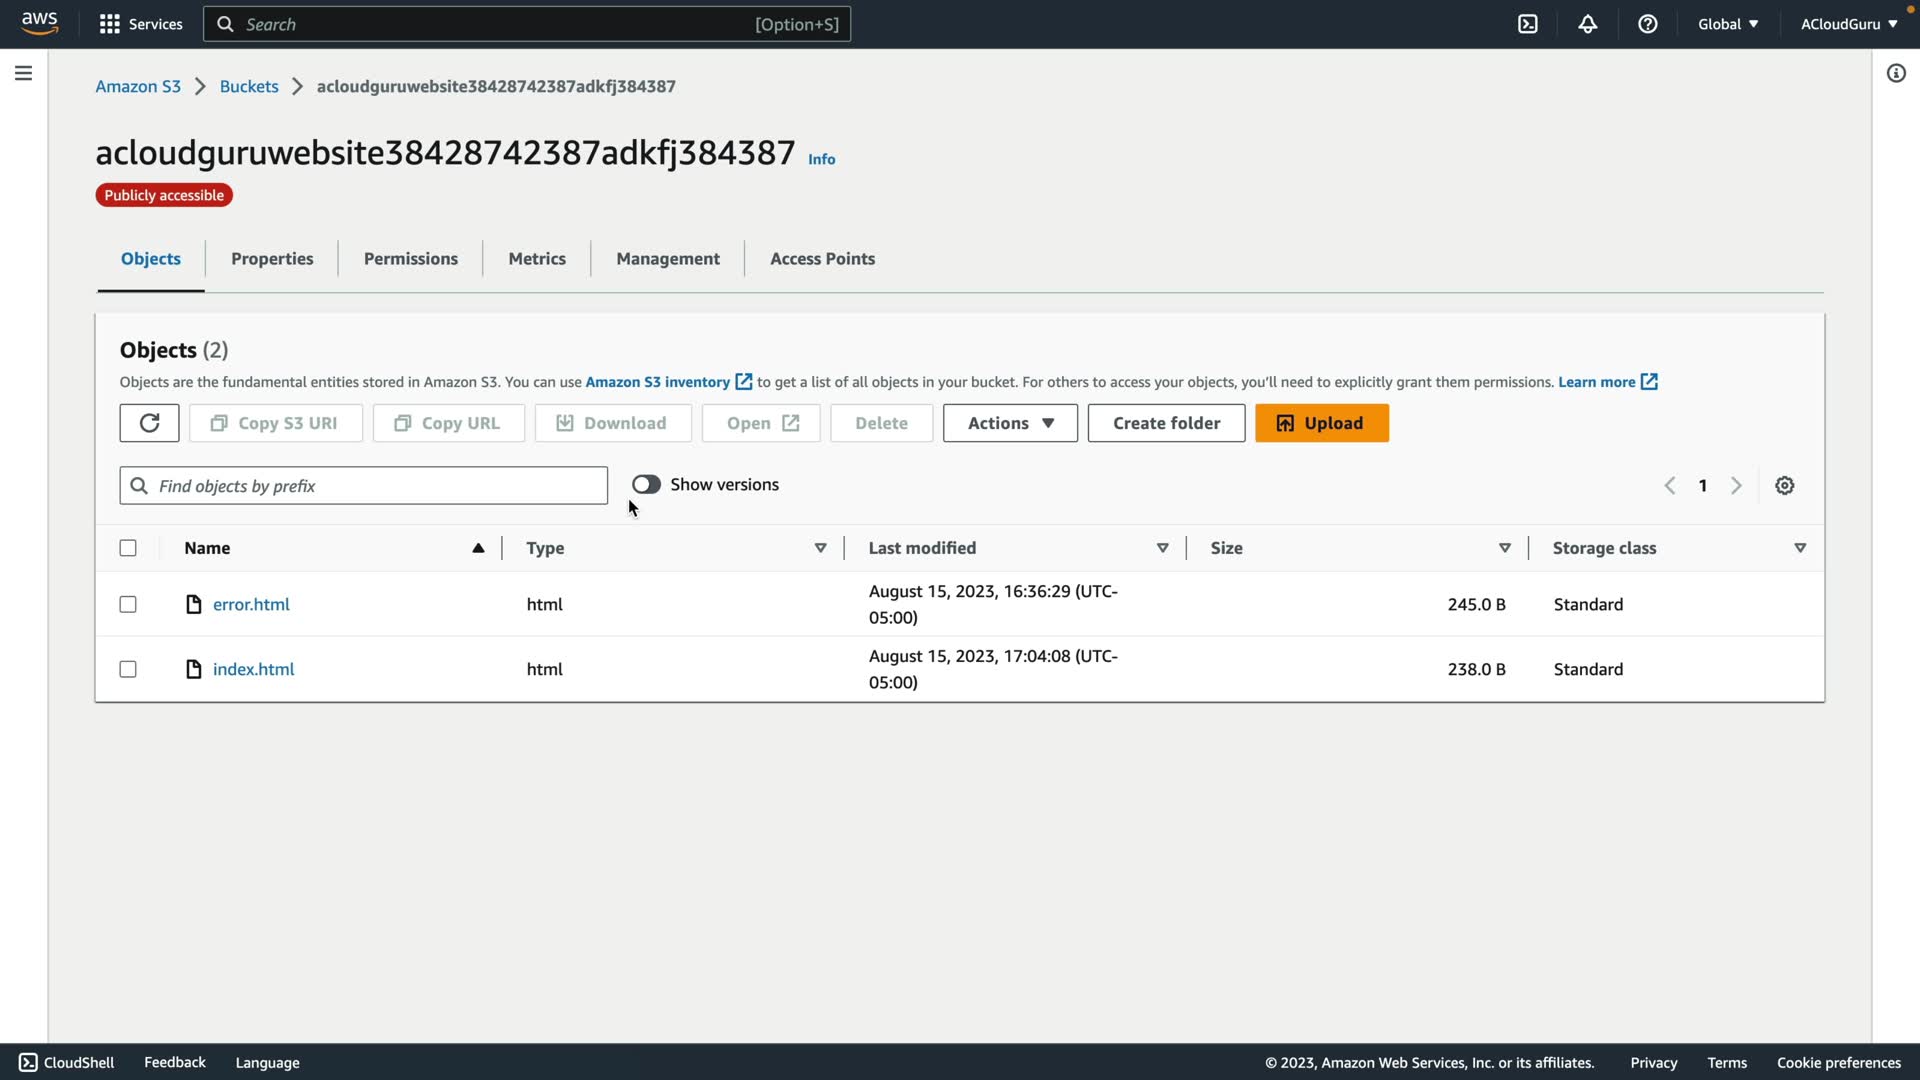Viewport: 1920px width, 1080px height.
Task: Open the ACloudGuru account dropdown
Action: tap(1848, 24)
